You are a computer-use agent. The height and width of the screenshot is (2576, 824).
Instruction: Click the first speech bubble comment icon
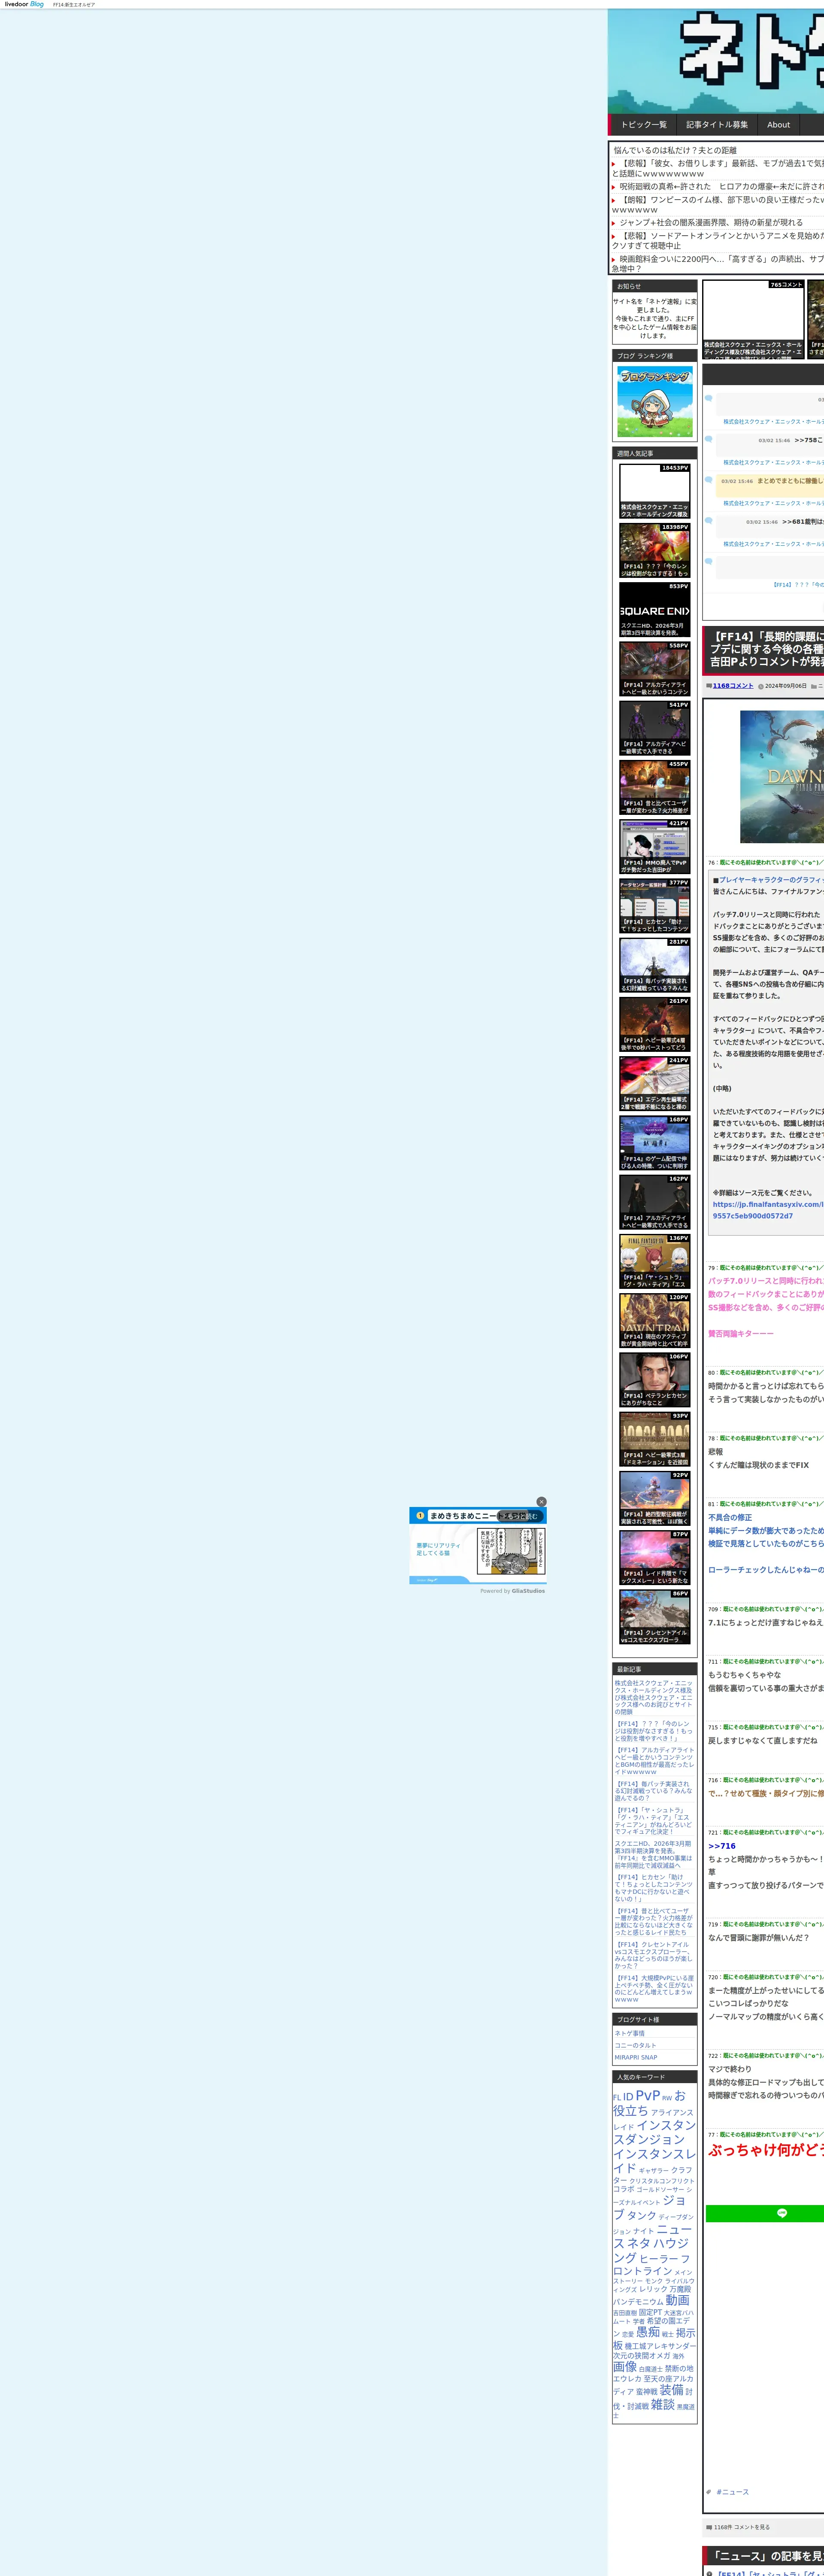709,398
